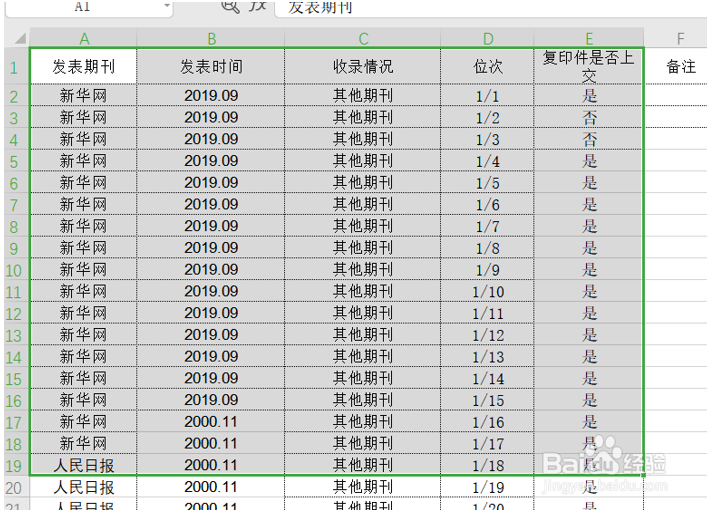Click cell with value 1/2
Screen dimensions: 707x510
click(487, 117)
